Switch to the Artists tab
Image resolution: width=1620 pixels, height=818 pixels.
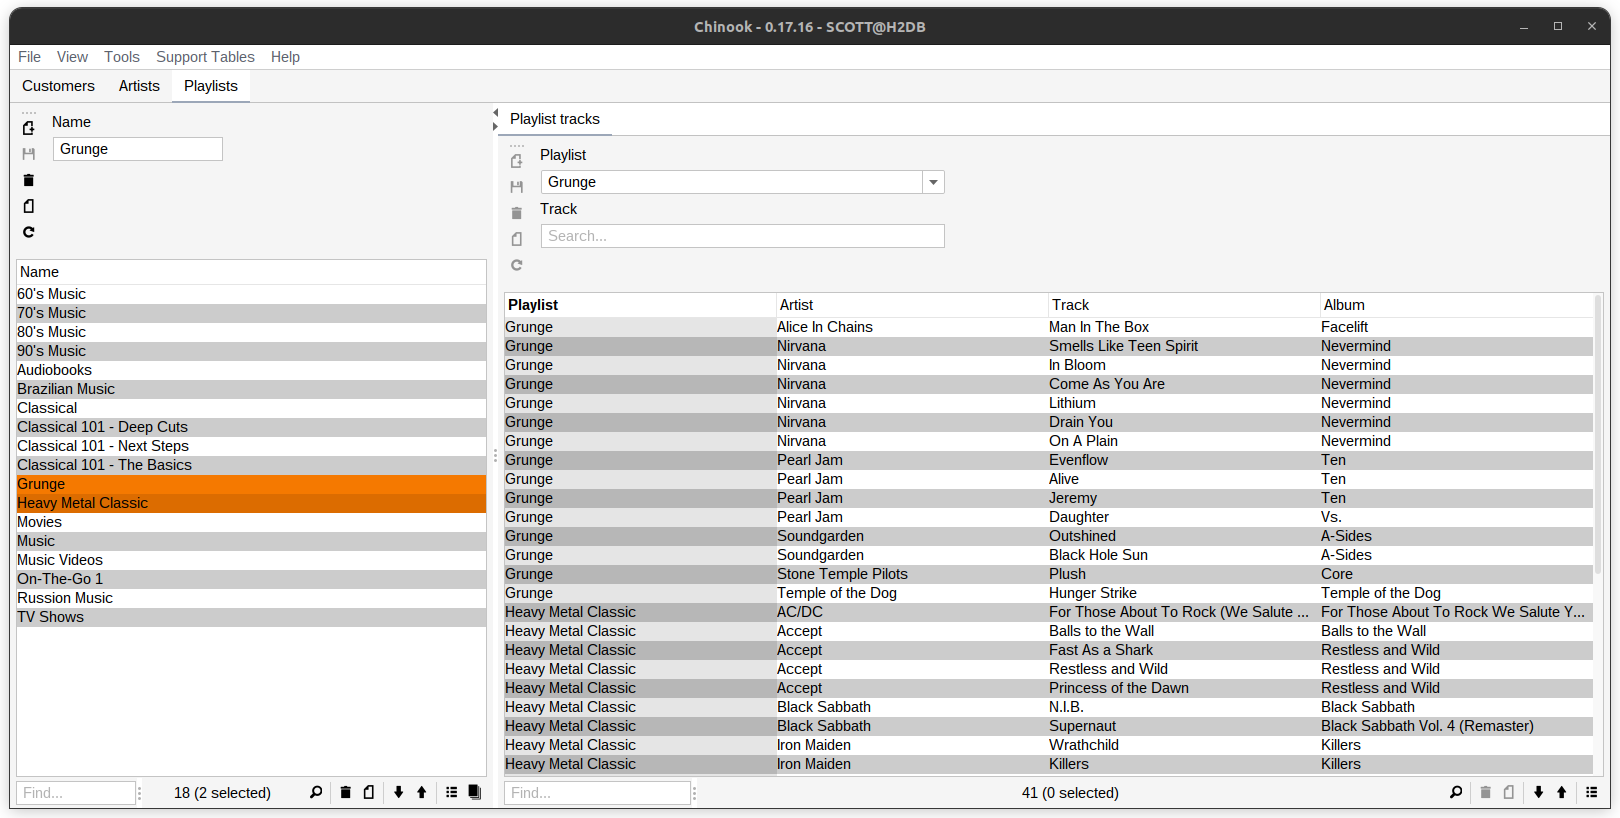click(139, 86)
